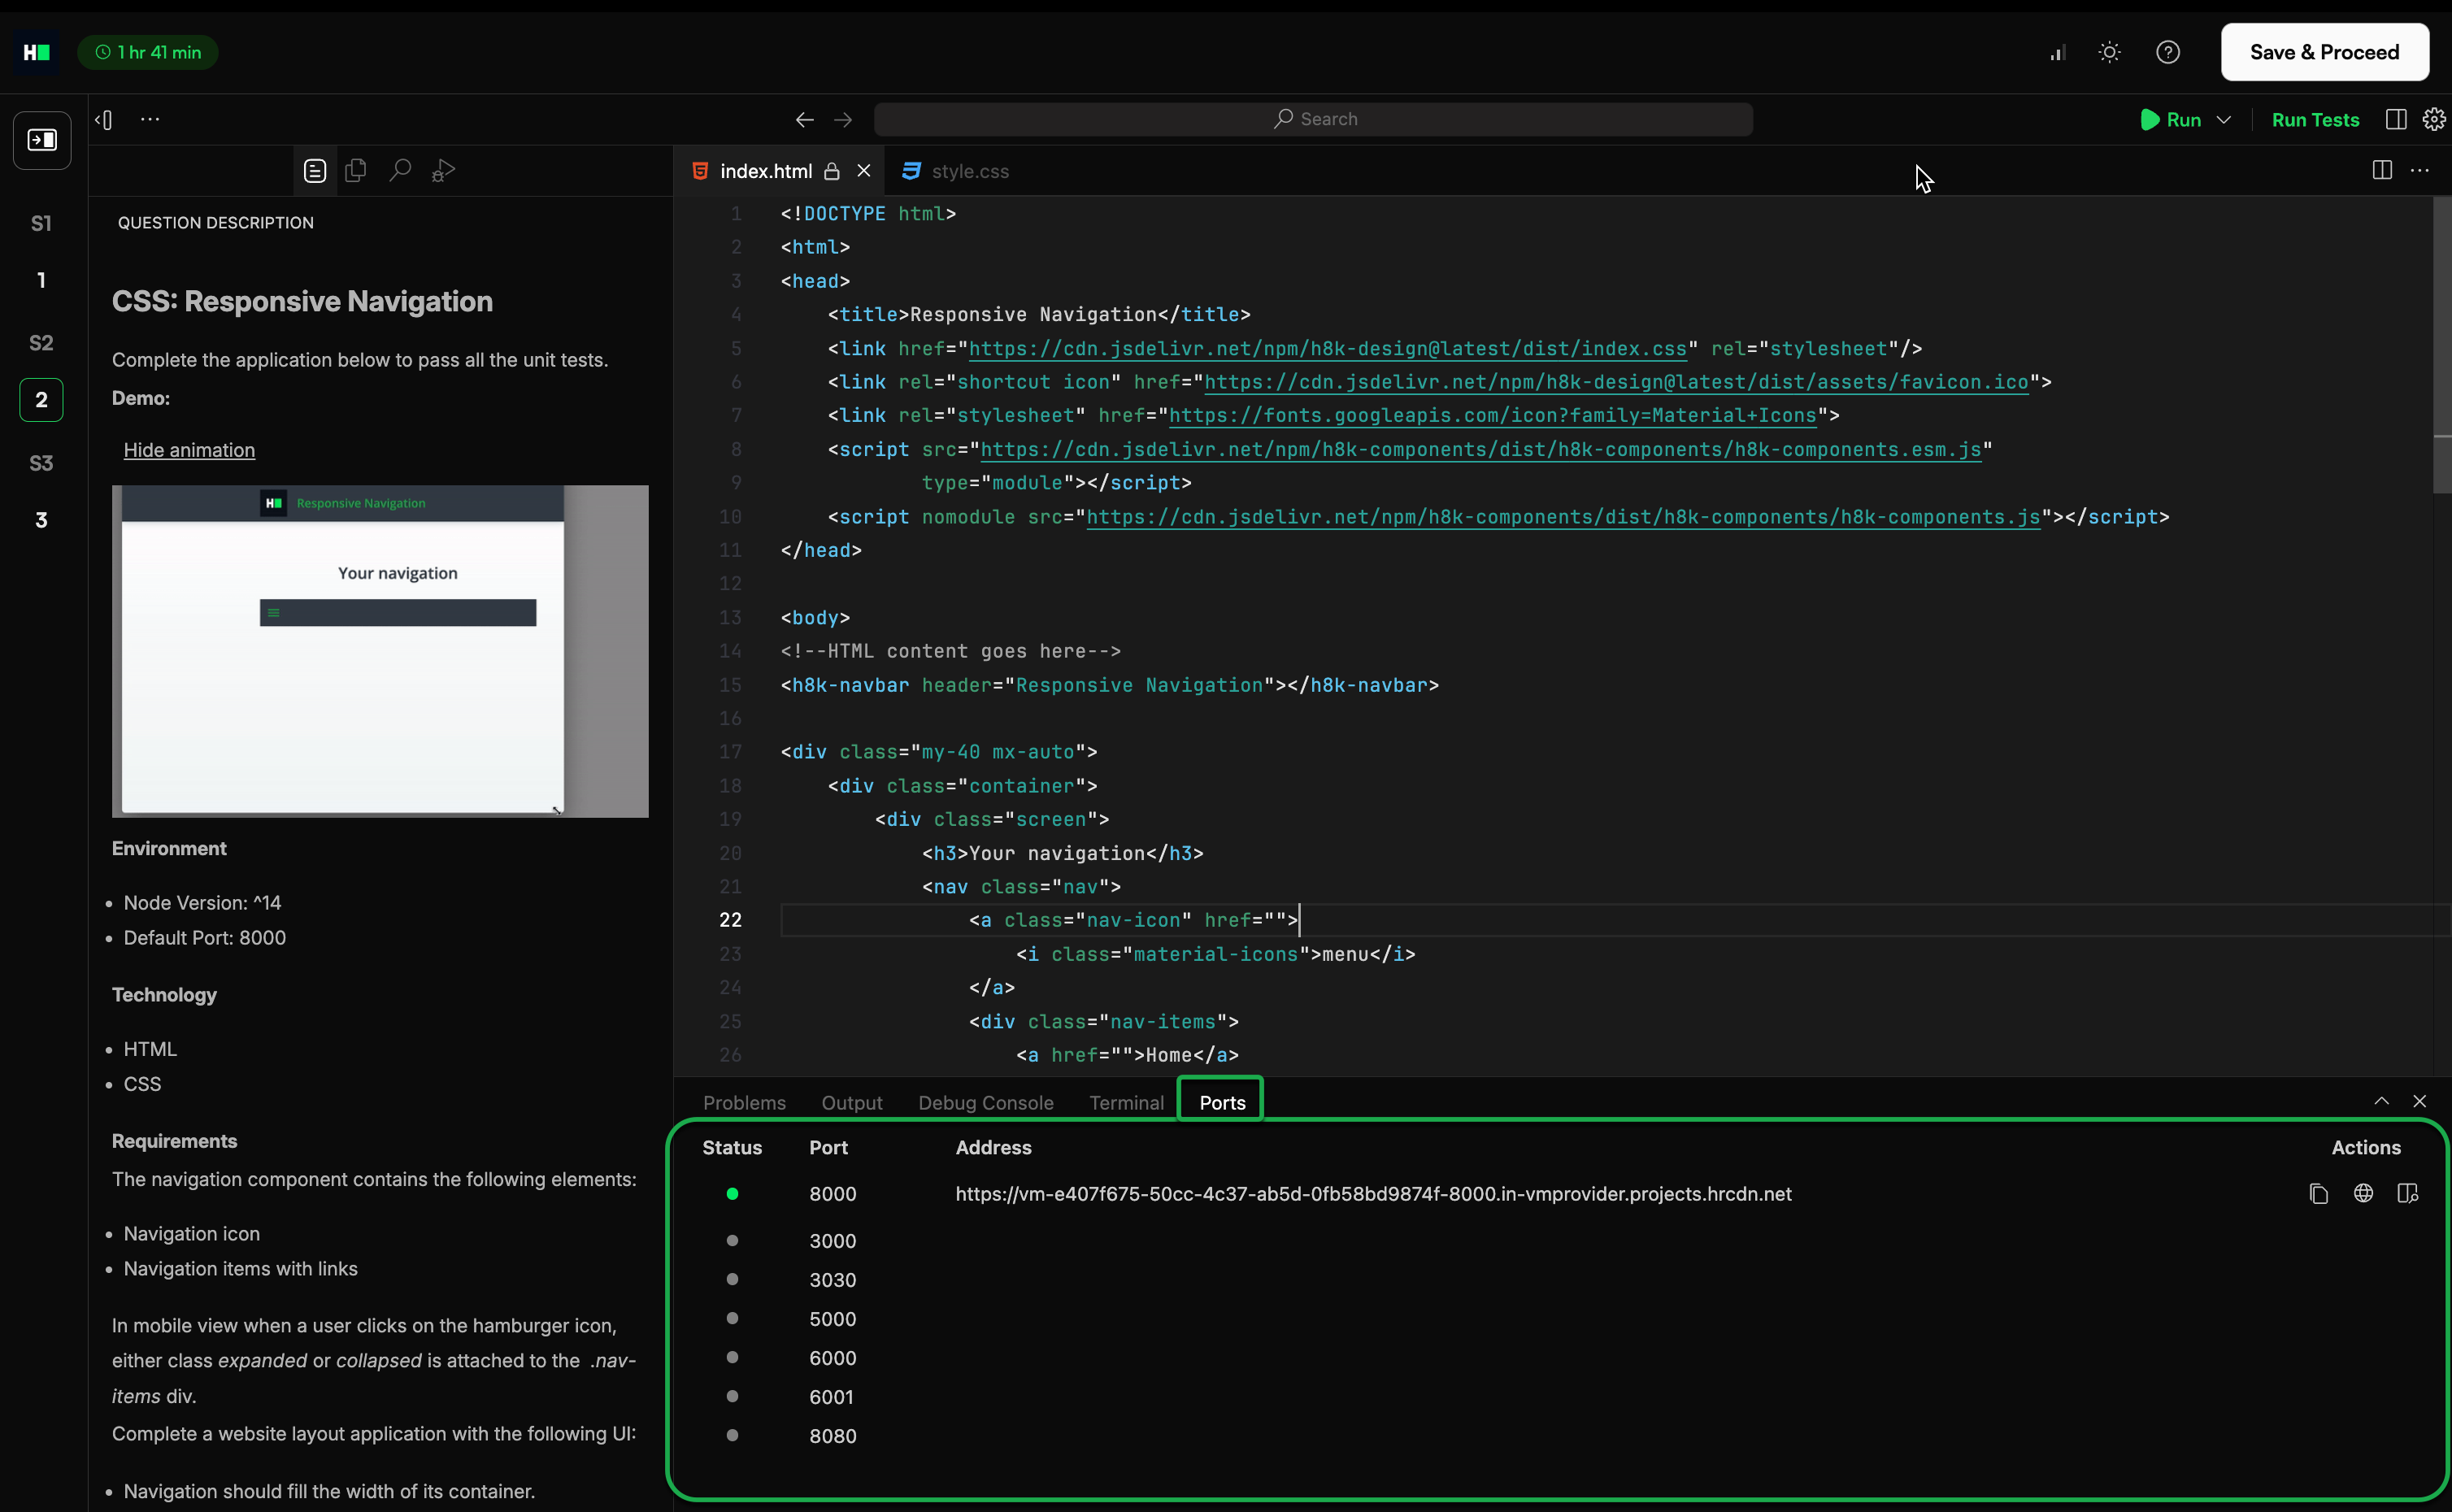Viewport: 2452px width, 1512px height.
Task: Switch to the index.html tab
Action: pyautogui.click(x=766, y=171)
